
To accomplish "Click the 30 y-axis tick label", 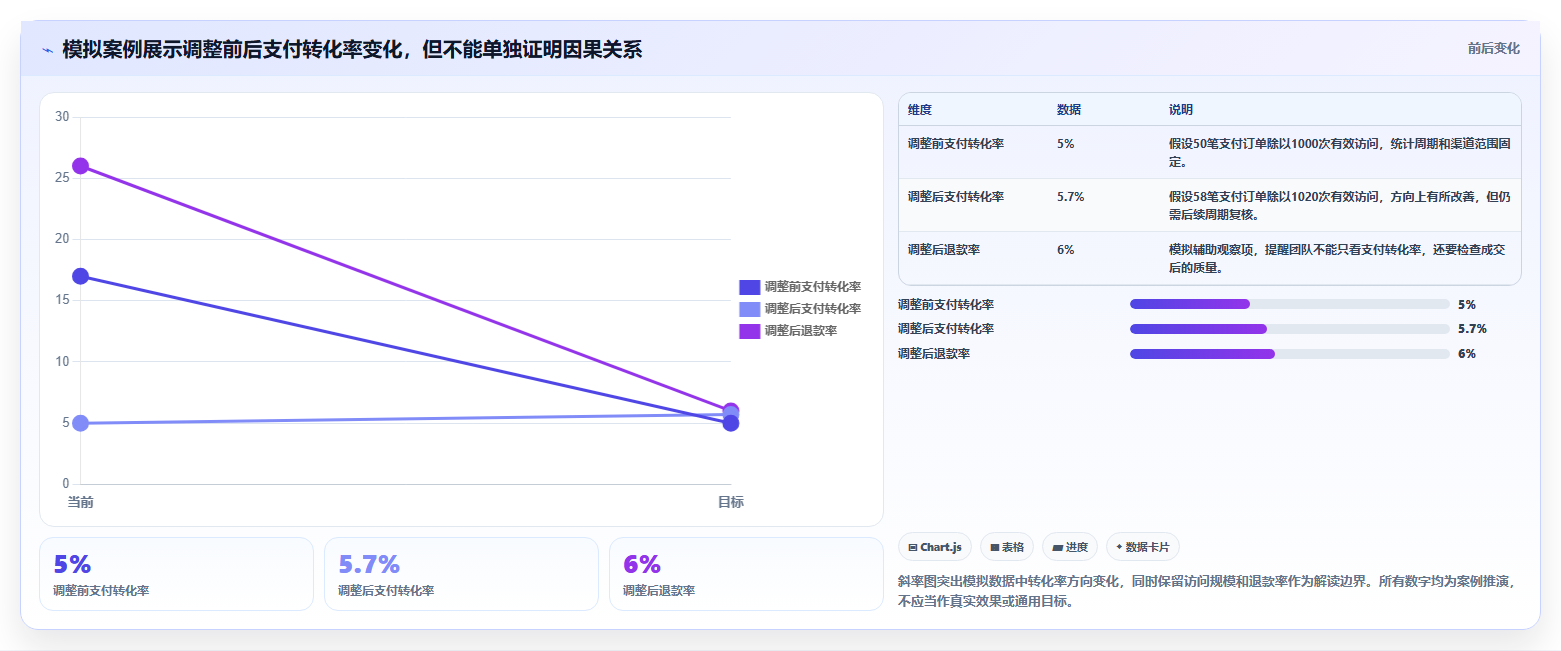I will [x=62, y=117].
